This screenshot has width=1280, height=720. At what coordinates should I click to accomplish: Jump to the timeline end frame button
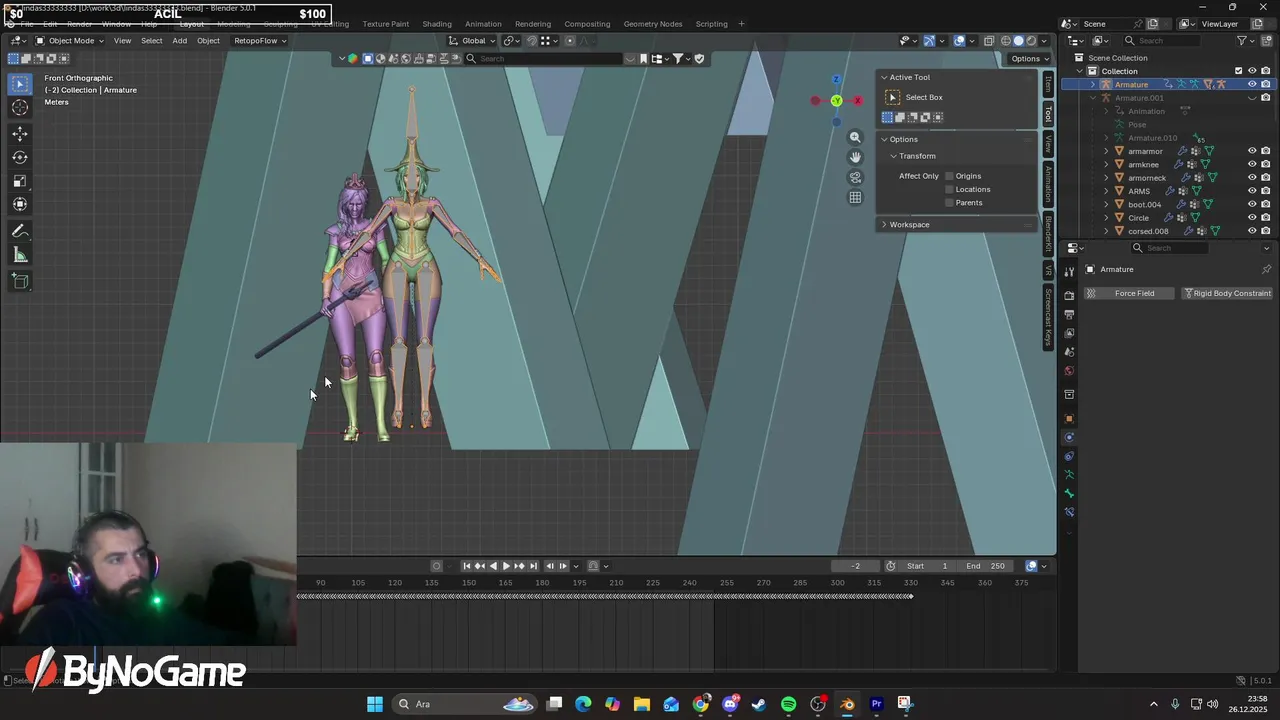[533, 566]
